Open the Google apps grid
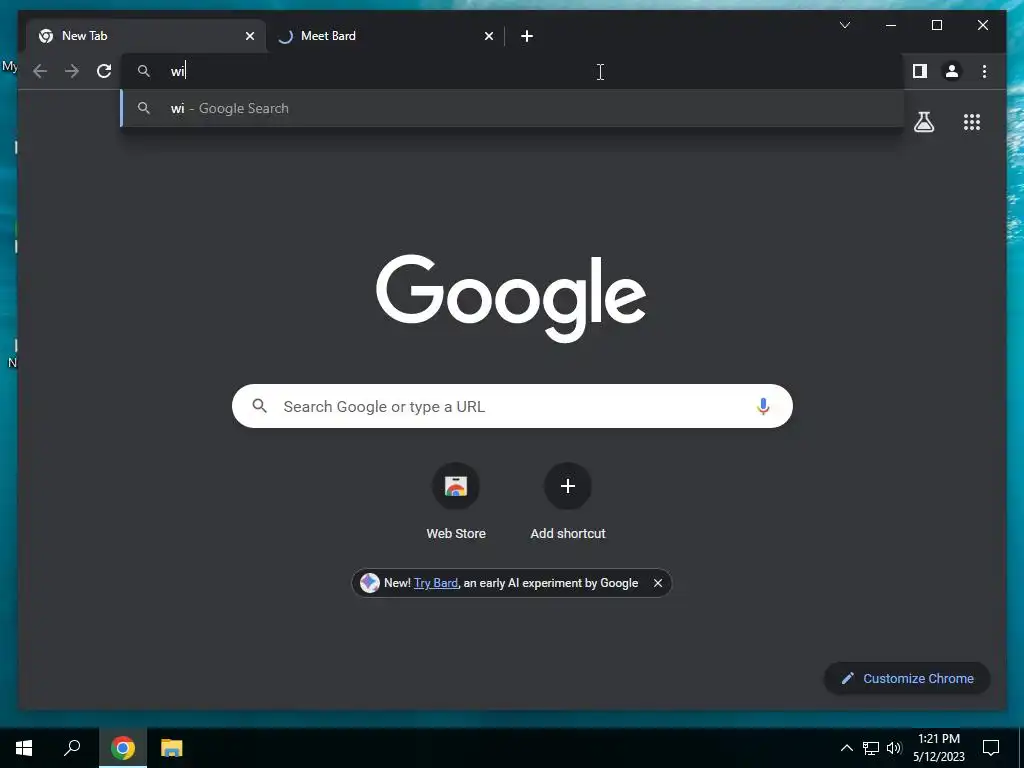The image size is (1024, 768). (972, 122)
